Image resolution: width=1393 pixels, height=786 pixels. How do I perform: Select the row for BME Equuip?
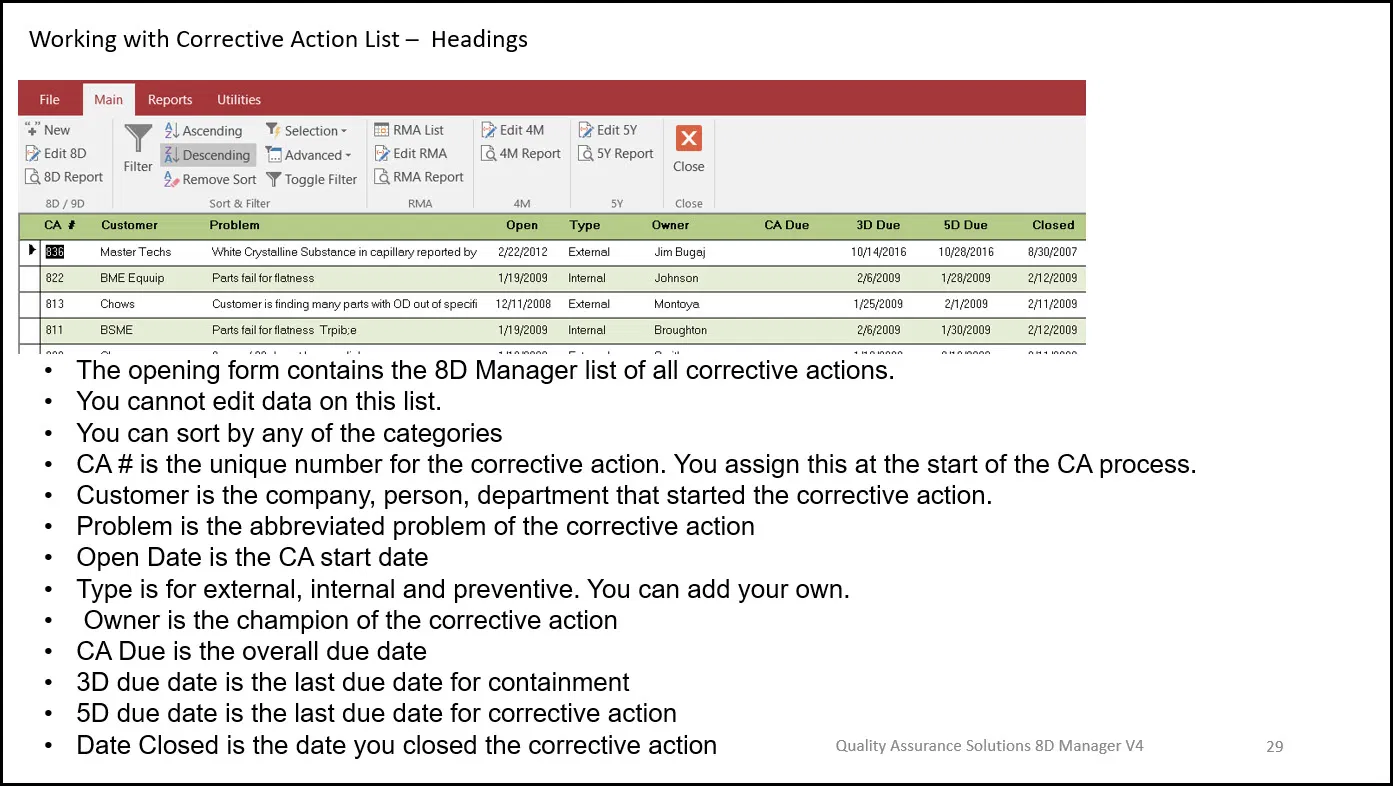click(132, 278)
